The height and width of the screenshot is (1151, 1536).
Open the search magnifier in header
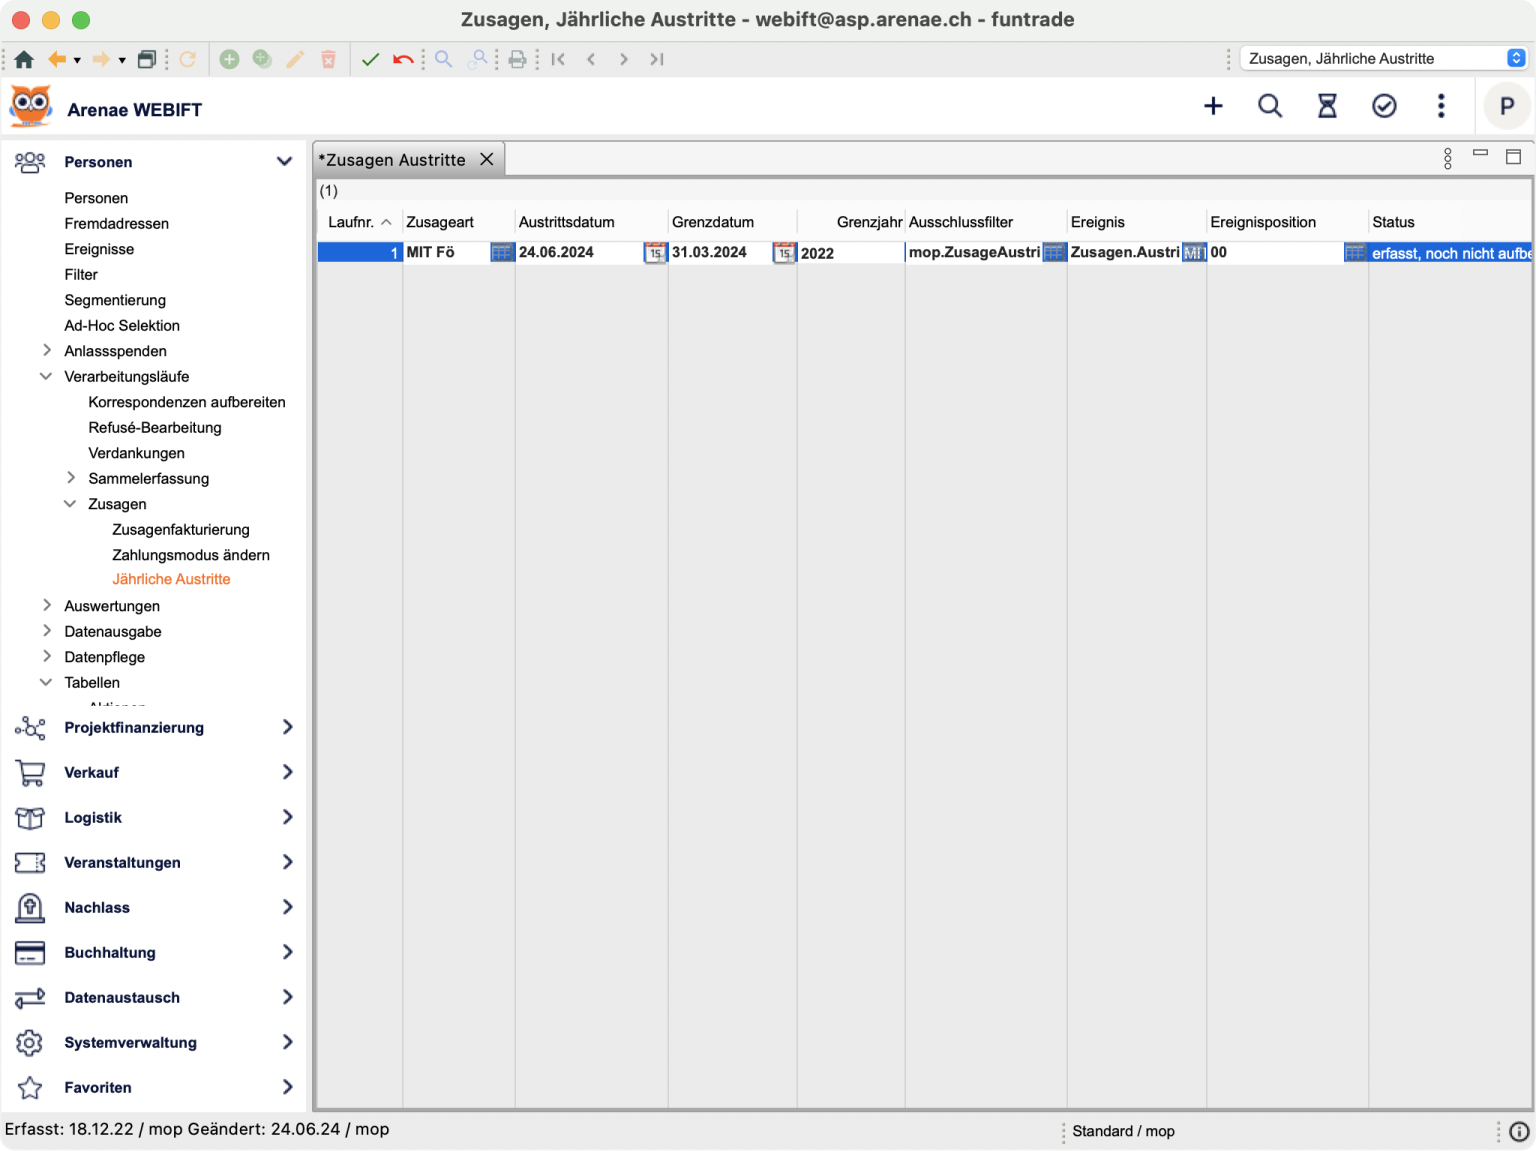tap(1270, 106)
